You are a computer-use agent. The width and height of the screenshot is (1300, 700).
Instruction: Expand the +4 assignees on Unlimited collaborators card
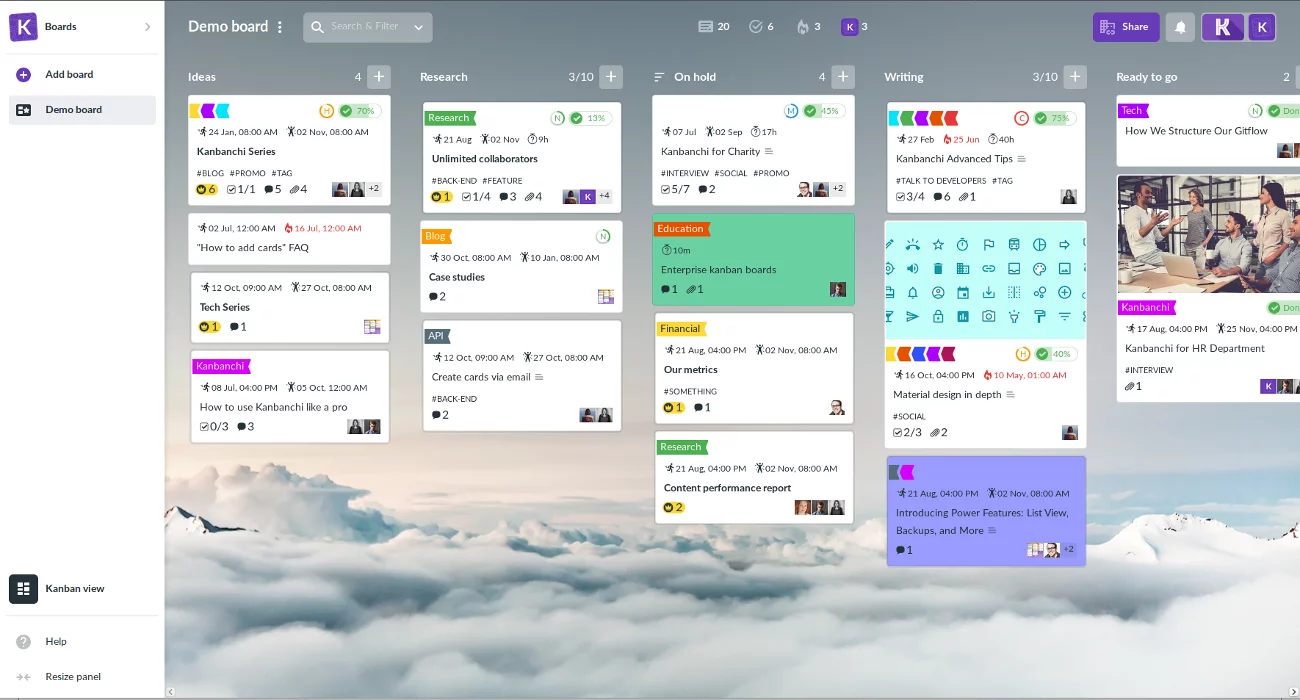point(604,196)
